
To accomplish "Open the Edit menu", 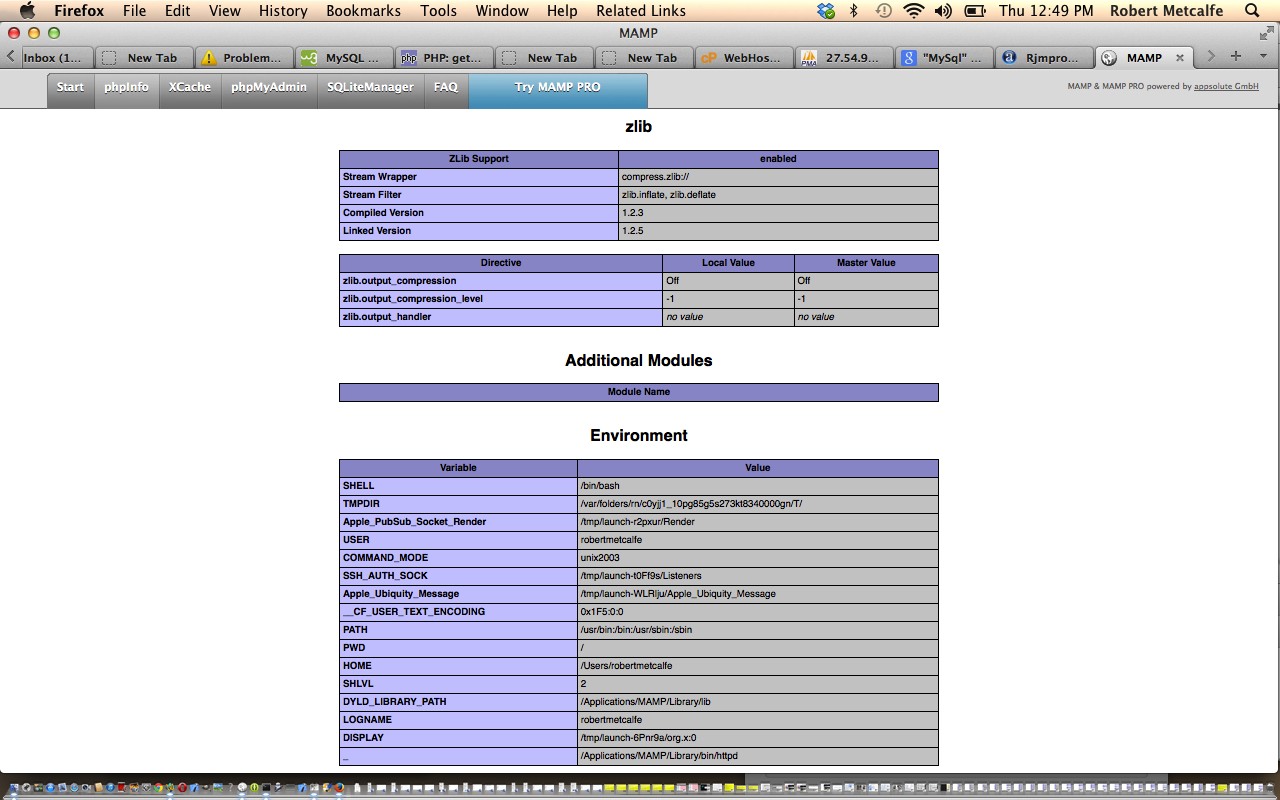I will (178, 11).
